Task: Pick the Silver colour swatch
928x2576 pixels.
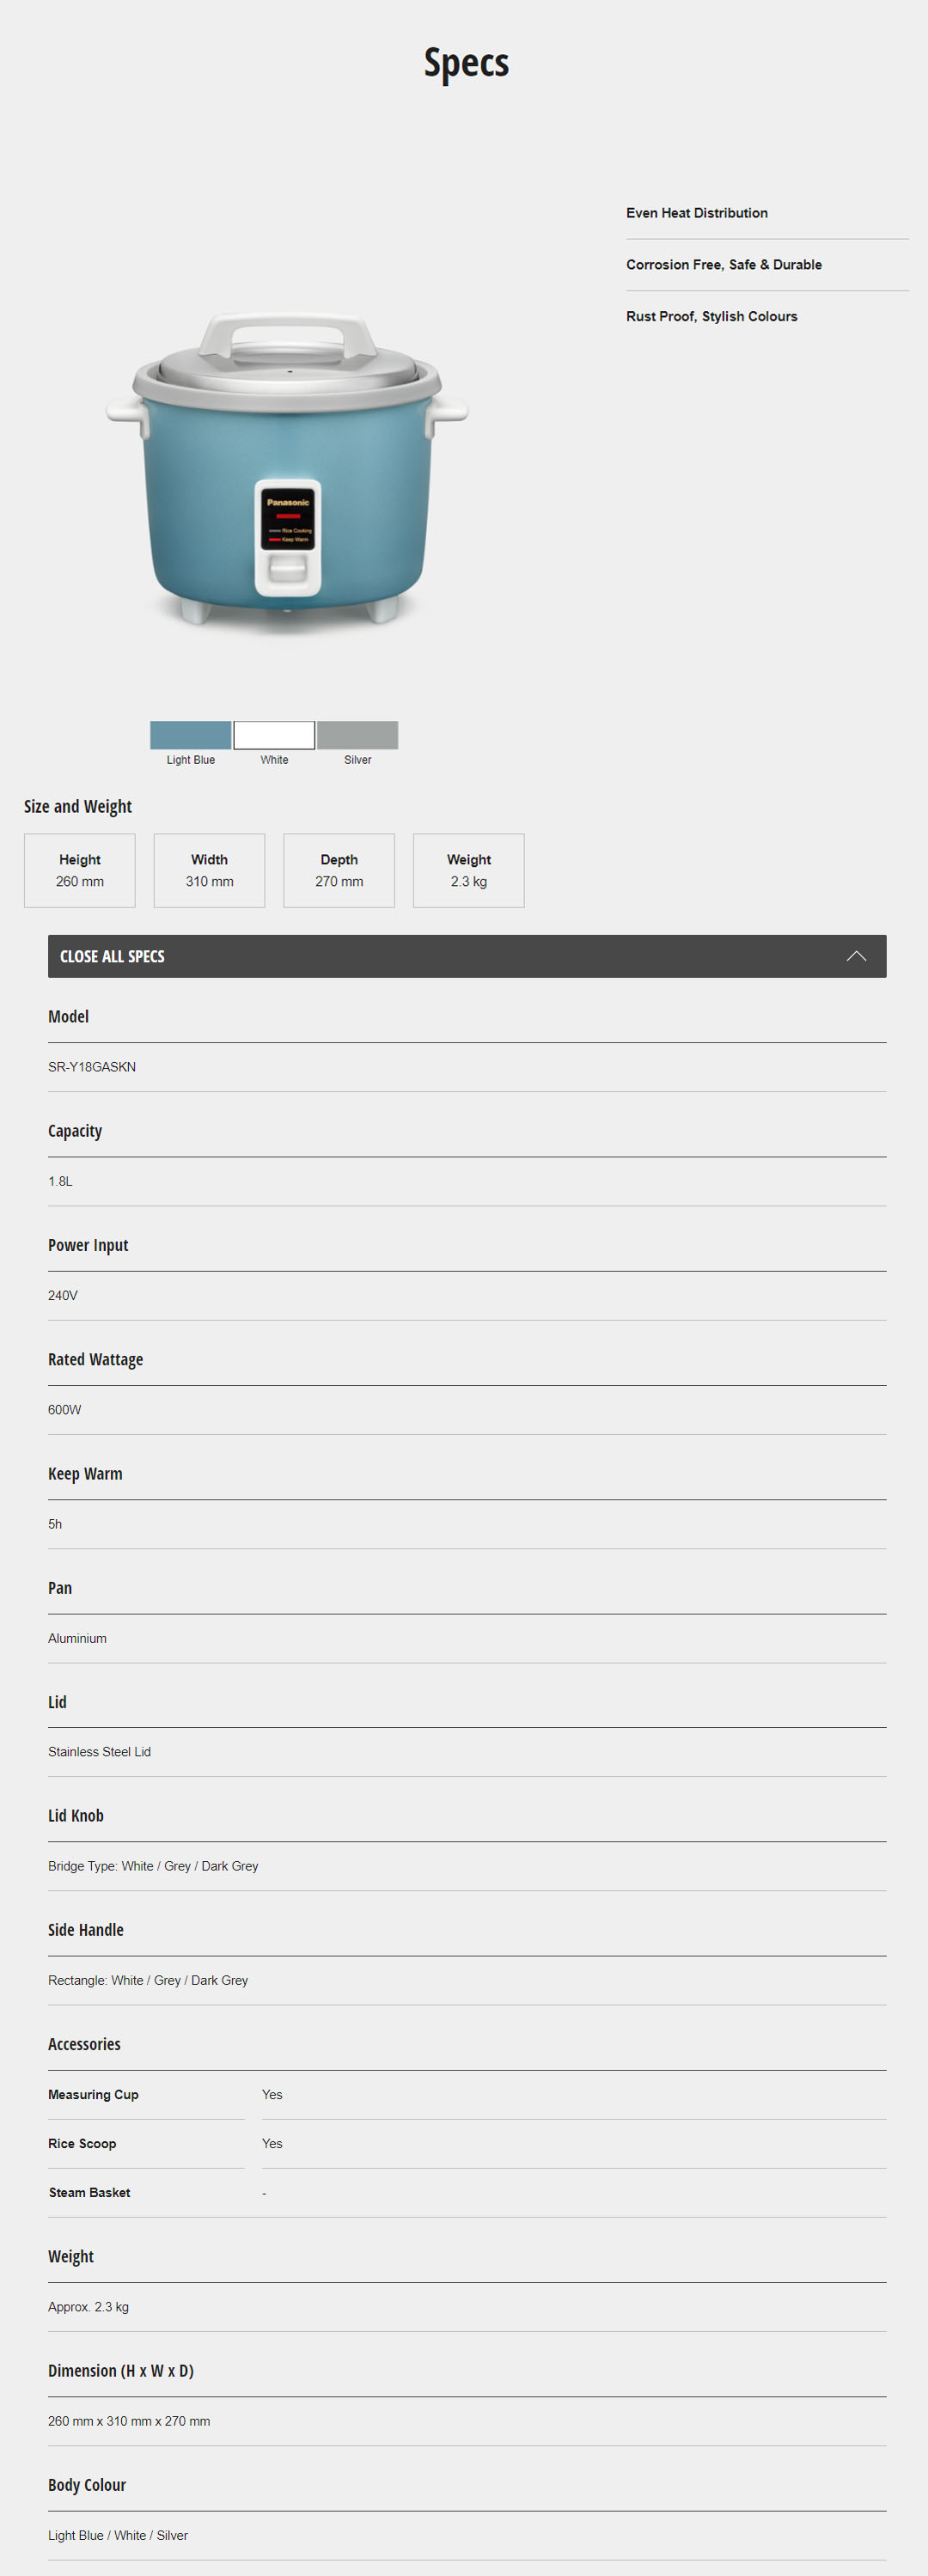Action: pyautogui.click(x=357, y=735)
